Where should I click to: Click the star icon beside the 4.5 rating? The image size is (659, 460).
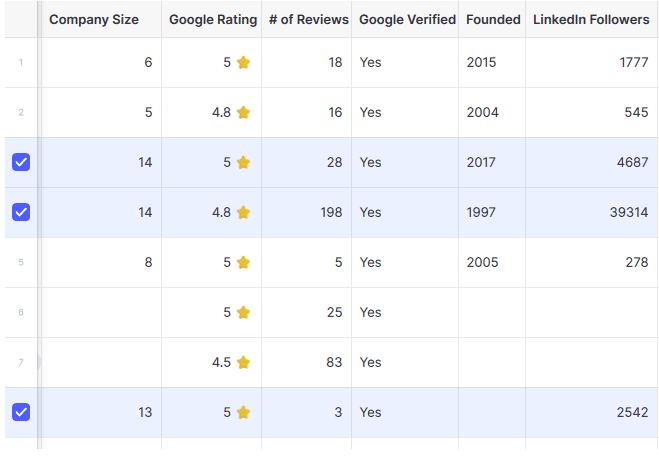[x=243, y=362]
